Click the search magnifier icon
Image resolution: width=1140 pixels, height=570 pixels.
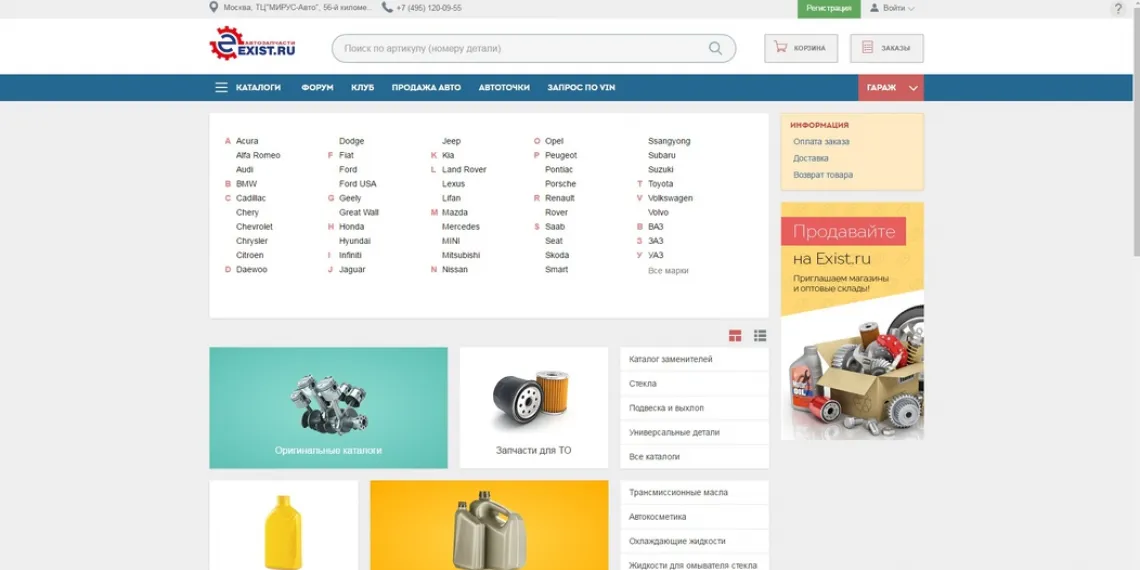click(715, 49)
